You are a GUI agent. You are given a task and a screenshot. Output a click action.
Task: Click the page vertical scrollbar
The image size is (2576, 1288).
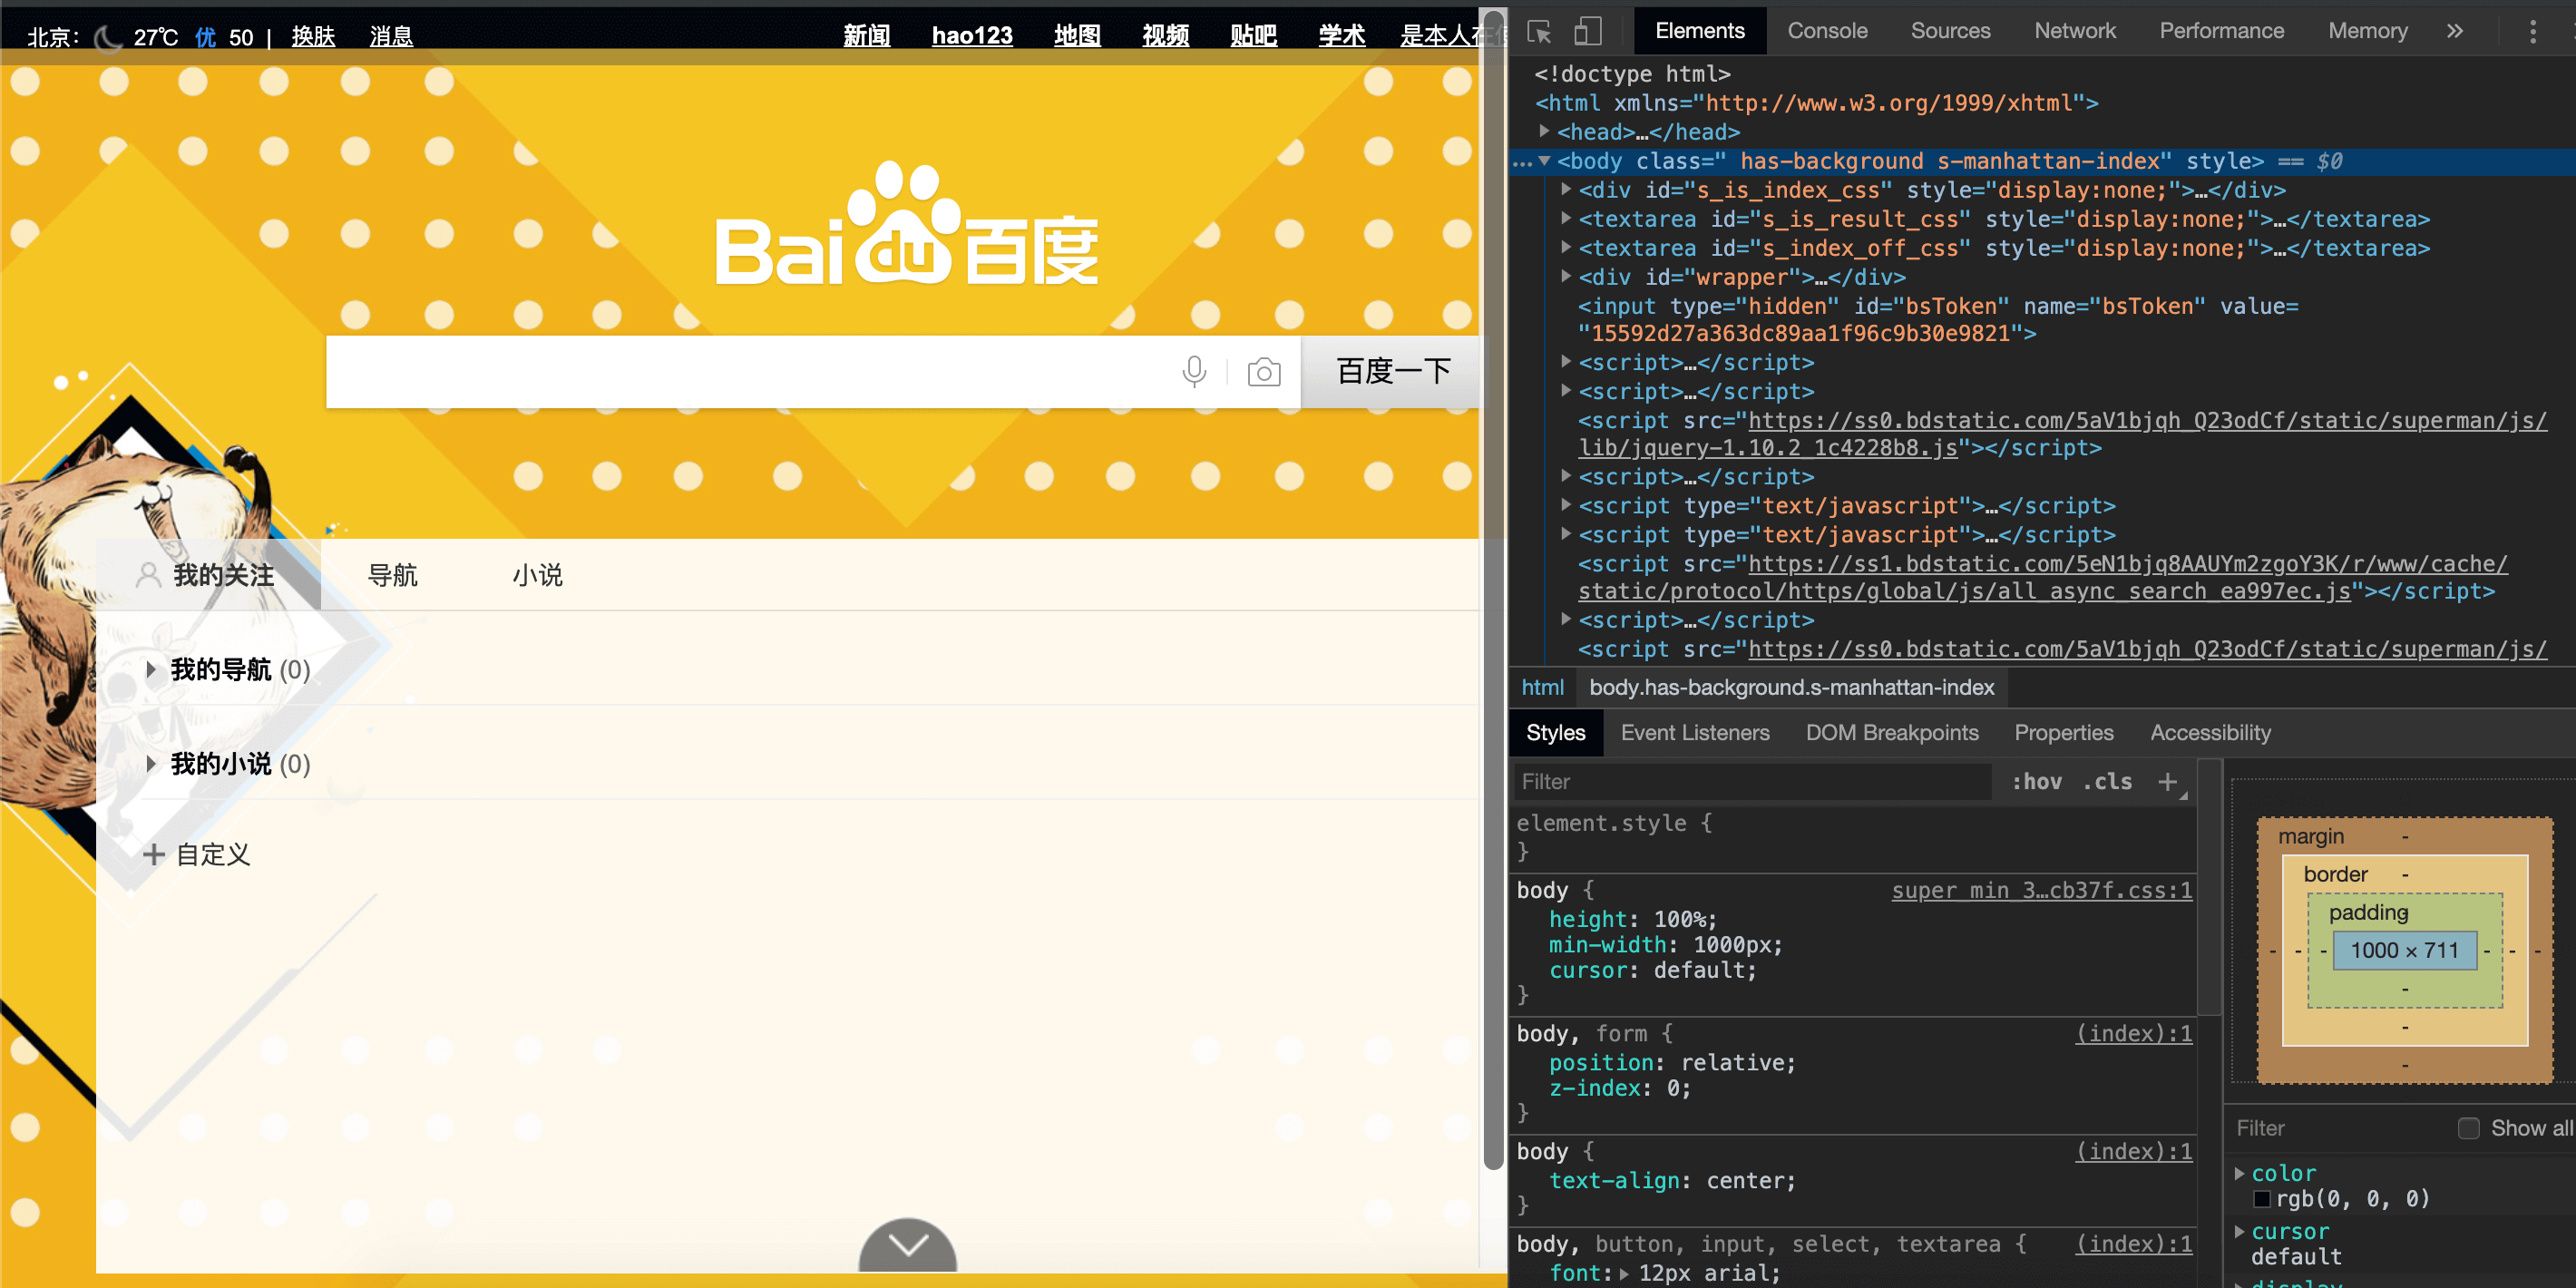(1494, 590)
